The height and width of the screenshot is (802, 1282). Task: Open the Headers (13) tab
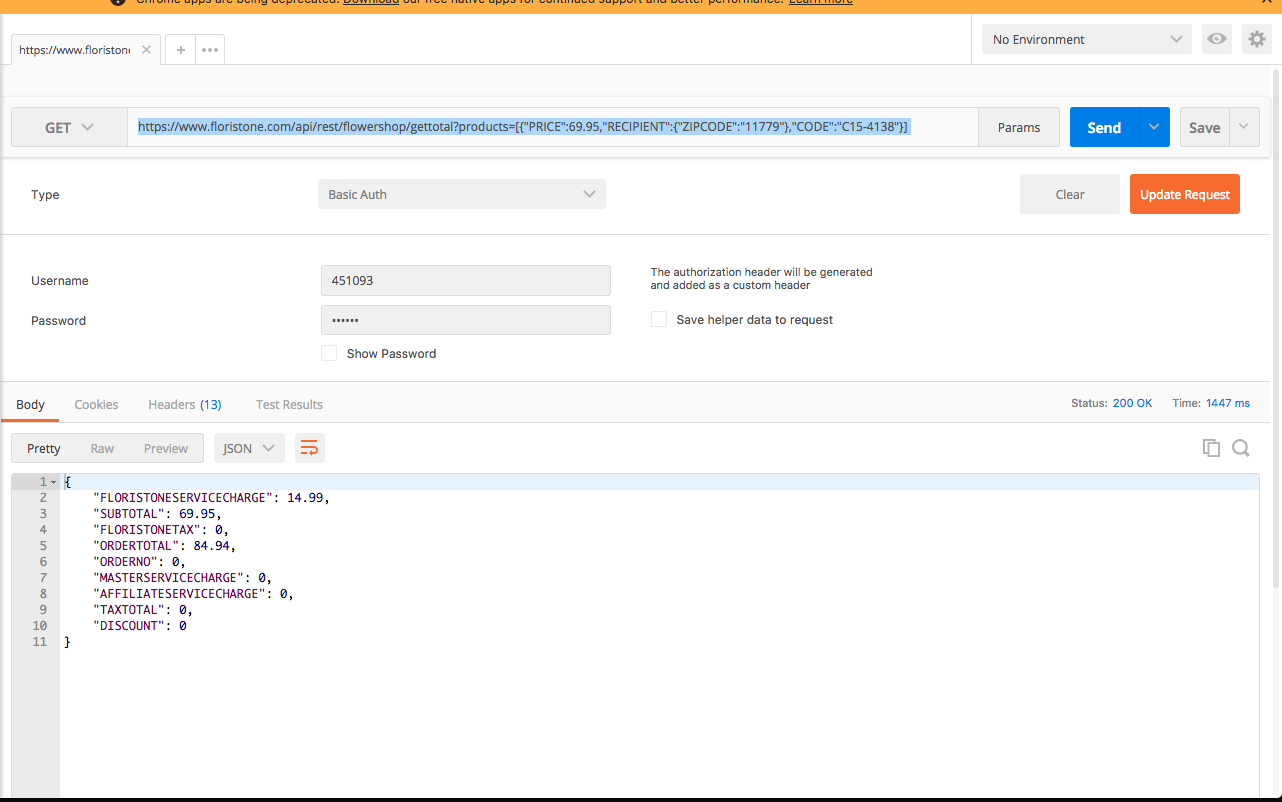click(x=185, y=404)
